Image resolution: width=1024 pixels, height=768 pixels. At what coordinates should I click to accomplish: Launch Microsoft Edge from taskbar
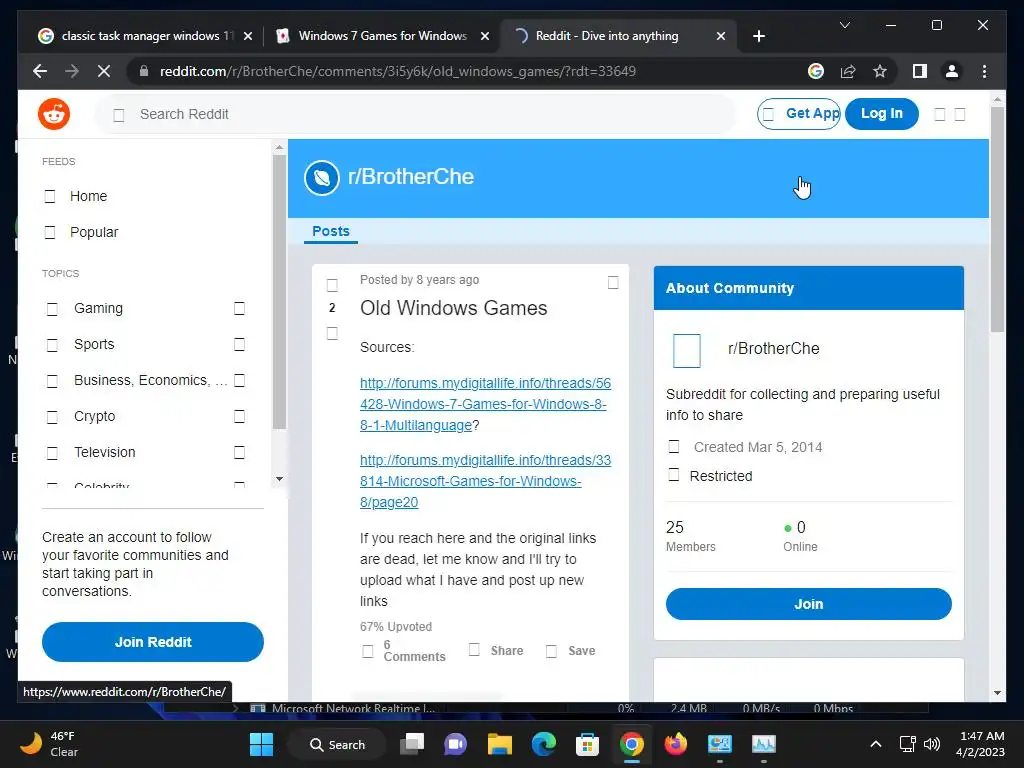543,744
